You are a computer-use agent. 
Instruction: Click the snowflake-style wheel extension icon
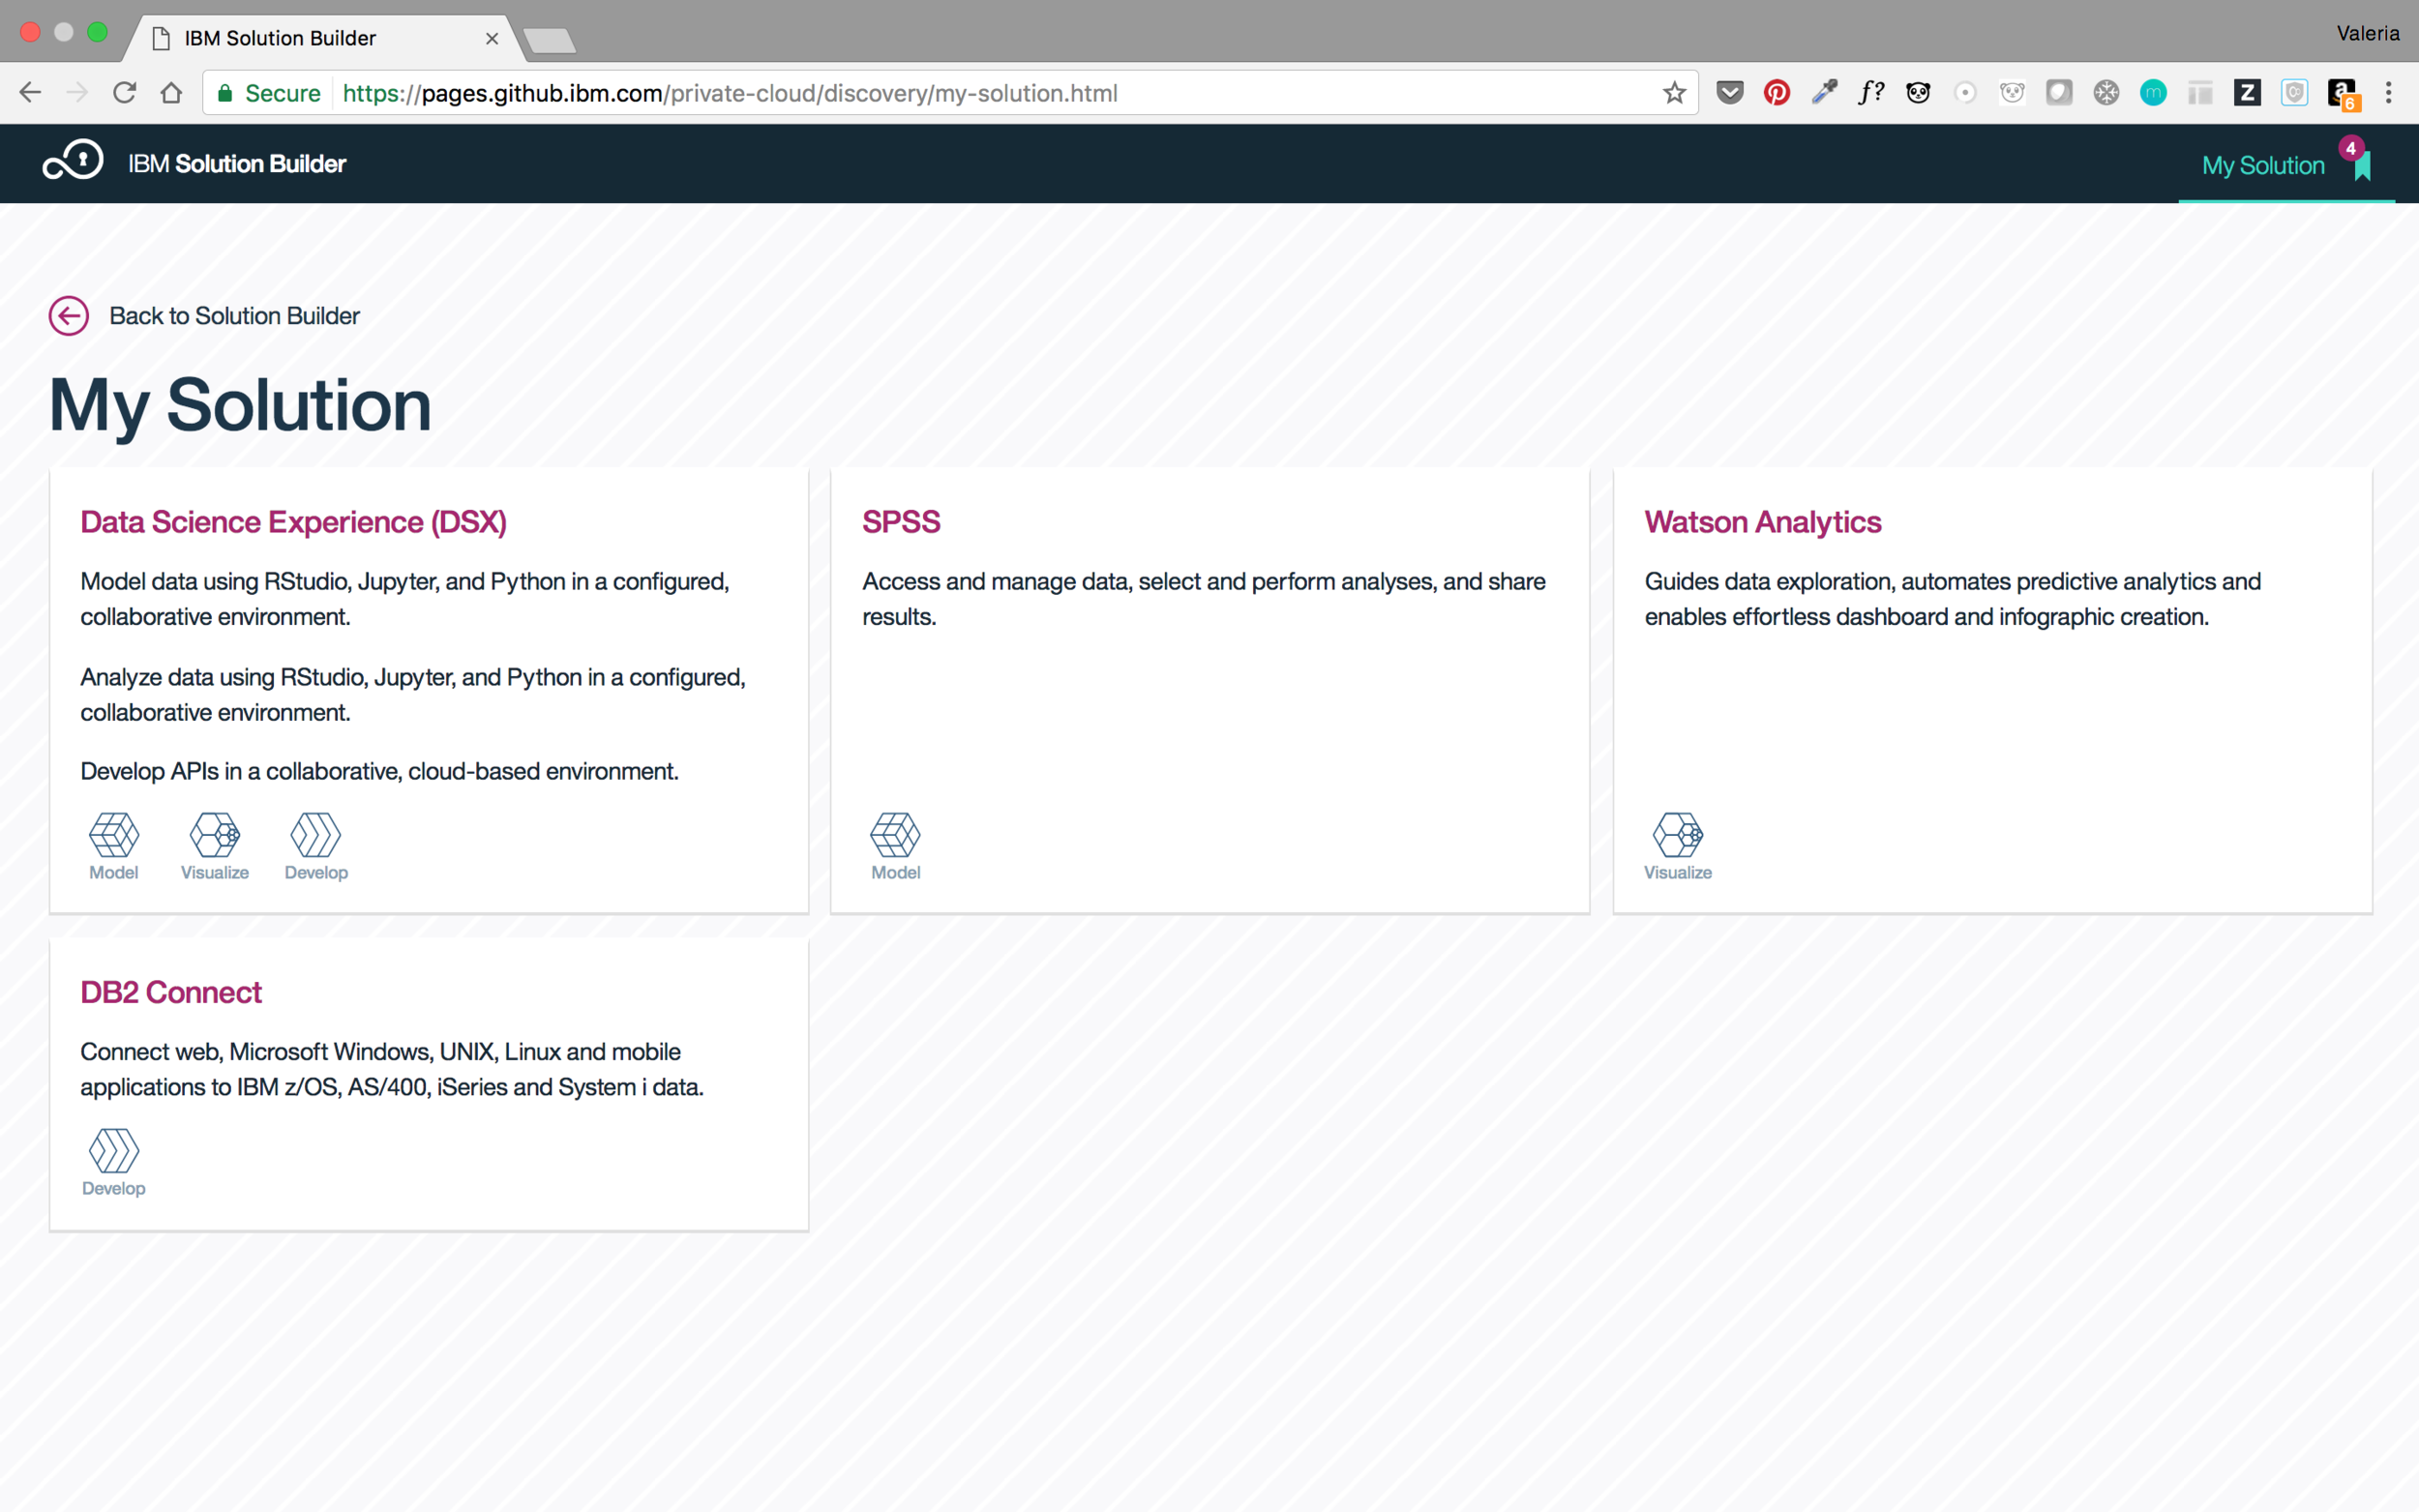(x=2106, y=93)
